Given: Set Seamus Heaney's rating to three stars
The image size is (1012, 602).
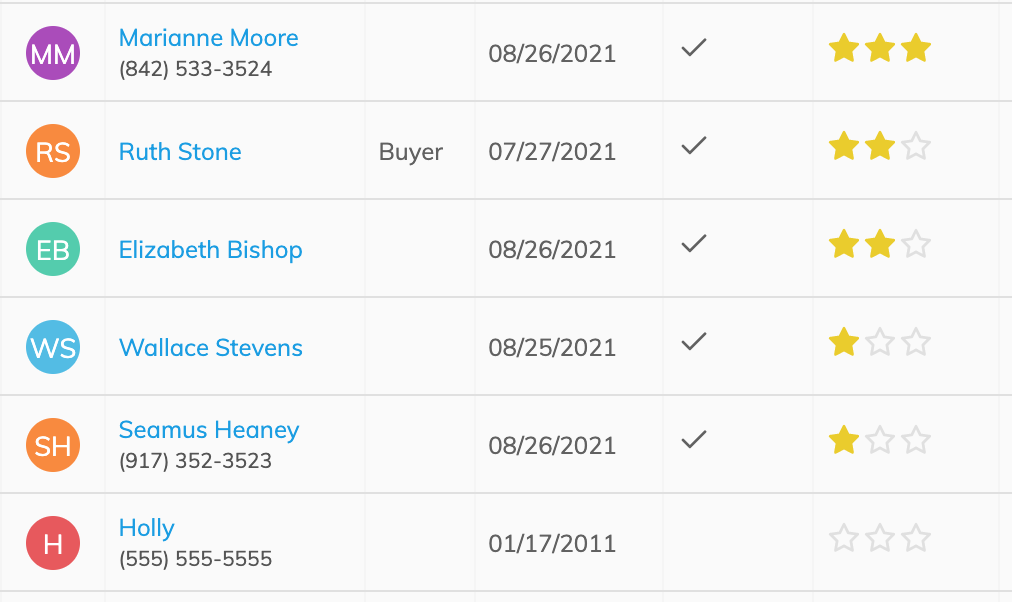Looking at the screenshot, I should [916, 441].
